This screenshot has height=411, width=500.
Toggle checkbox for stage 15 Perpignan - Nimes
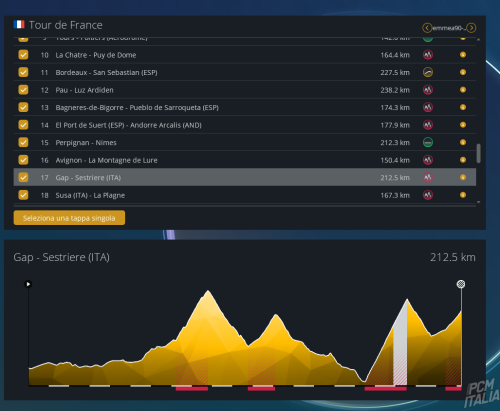pyautogui.click(x=23, y=142)
